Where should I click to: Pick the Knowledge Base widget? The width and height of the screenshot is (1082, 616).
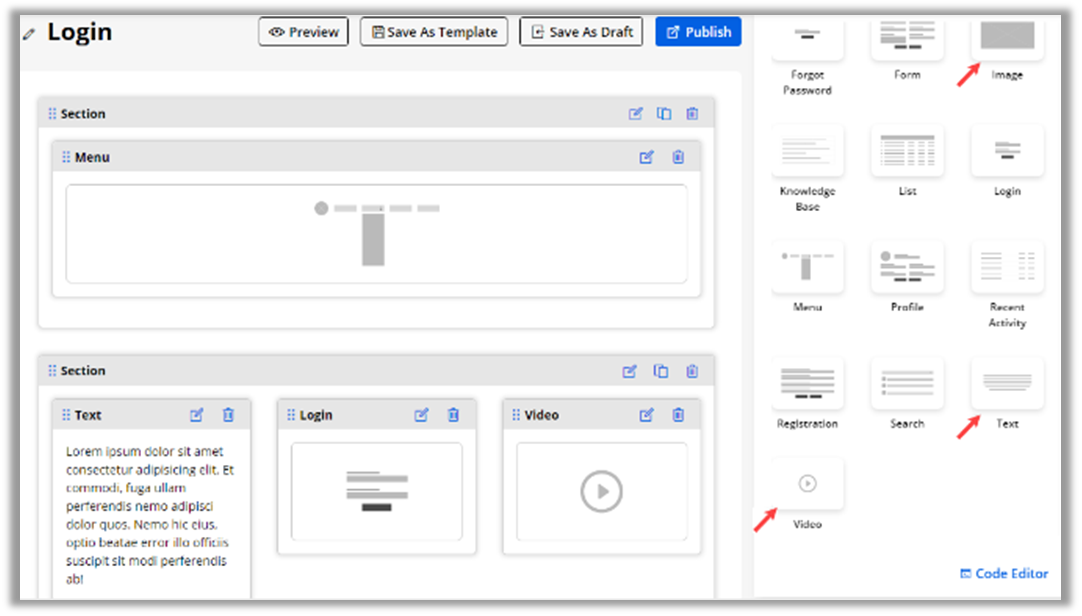(x=807, y=151)
